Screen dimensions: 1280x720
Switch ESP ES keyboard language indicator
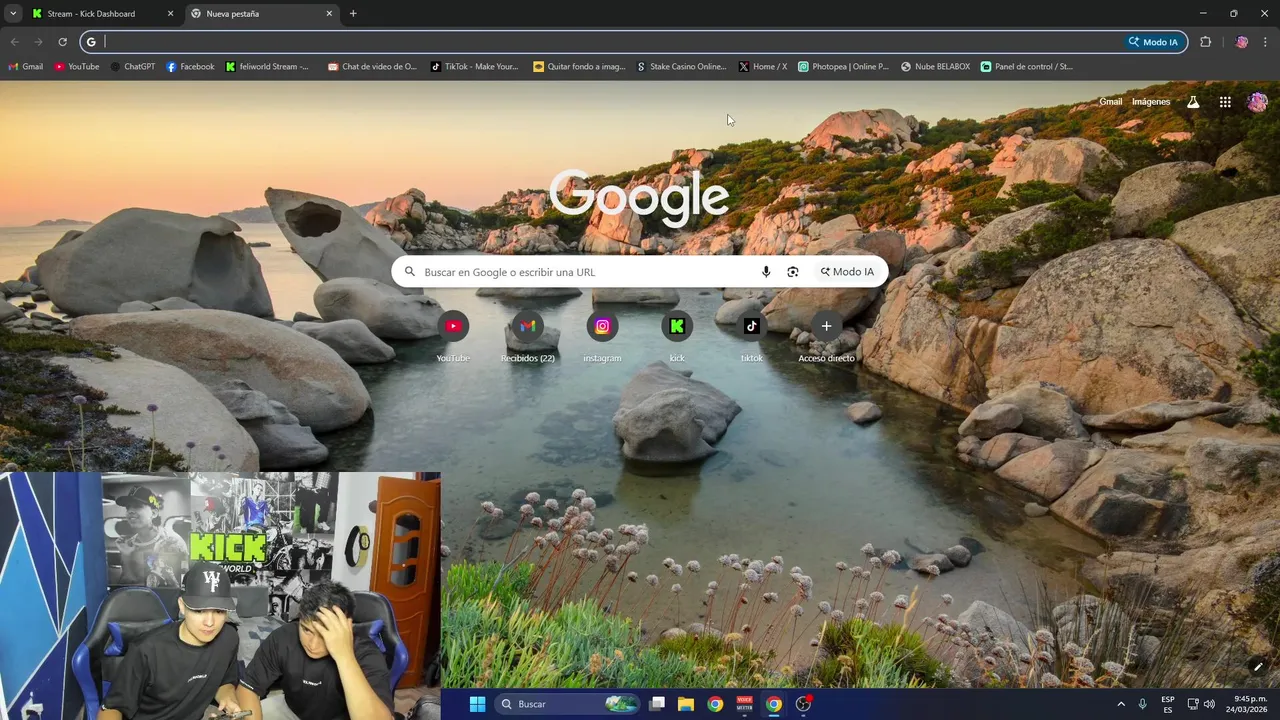pyautogui.click(x=1168, y=704)
